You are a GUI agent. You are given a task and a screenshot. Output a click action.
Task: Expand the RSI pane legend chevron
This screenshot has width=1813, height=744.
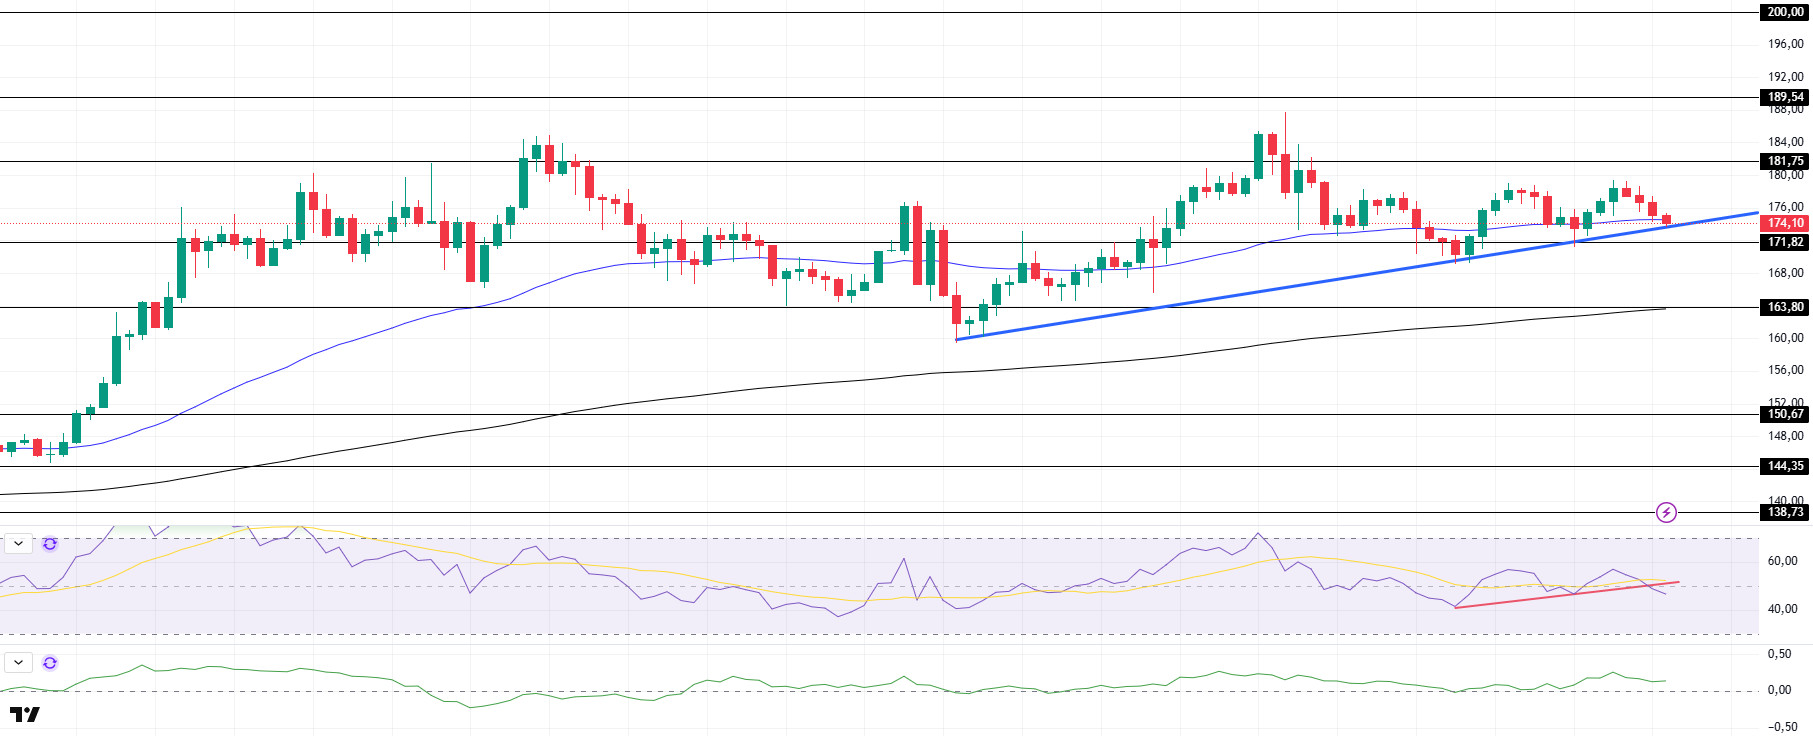pyautogui.click(x=19, y=544)
